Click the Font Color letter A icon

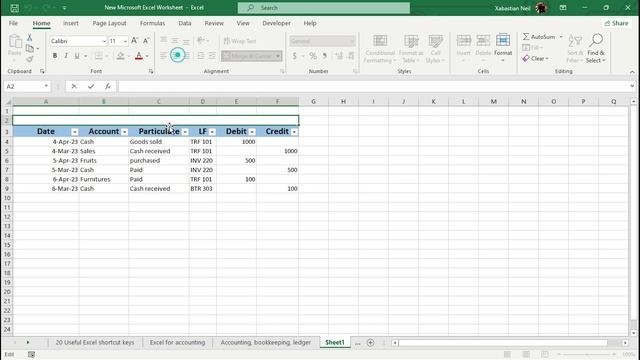(x=139, y=56)
